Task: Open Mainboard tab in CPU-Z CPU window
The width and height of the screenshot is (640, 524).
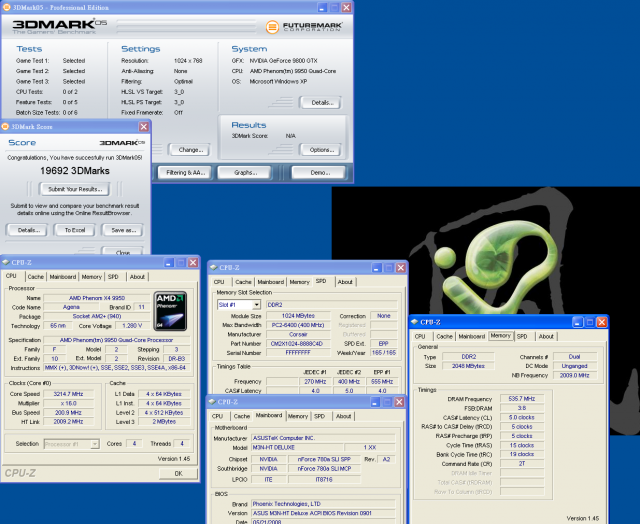Action: pos(62,277)
